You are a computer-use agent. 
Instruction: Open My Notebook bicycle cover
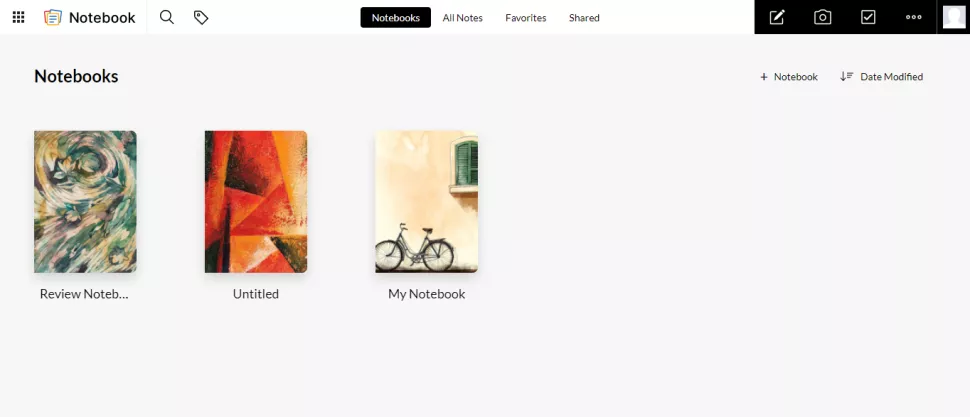click(427, 202)
